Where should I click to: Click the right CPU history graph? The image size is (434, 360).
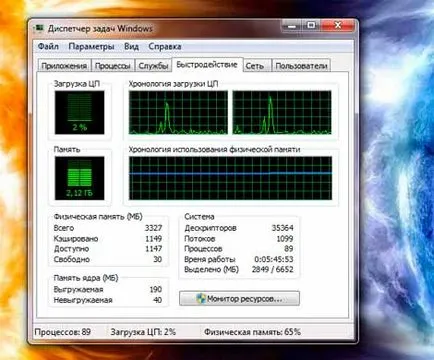282,112
